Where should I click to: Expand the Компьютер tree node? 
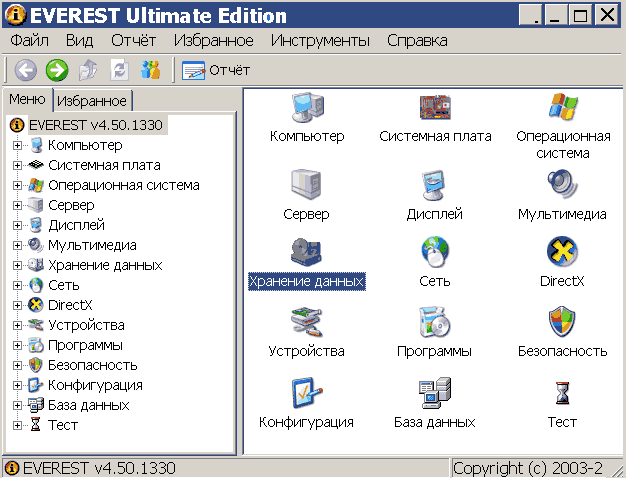pyautogui.click(x=17, y=145)
